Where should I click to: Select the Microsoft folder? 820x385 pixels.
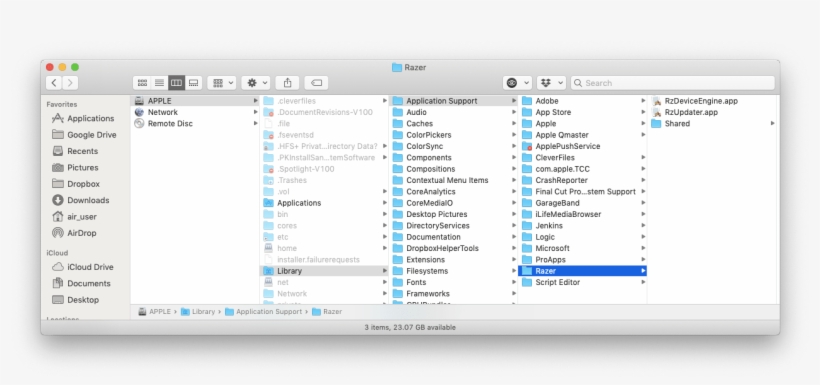coord(583,248)
